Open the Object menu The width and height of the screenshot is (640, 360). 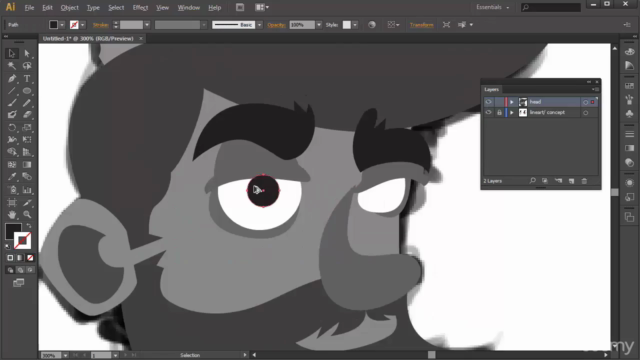[69, 7]
